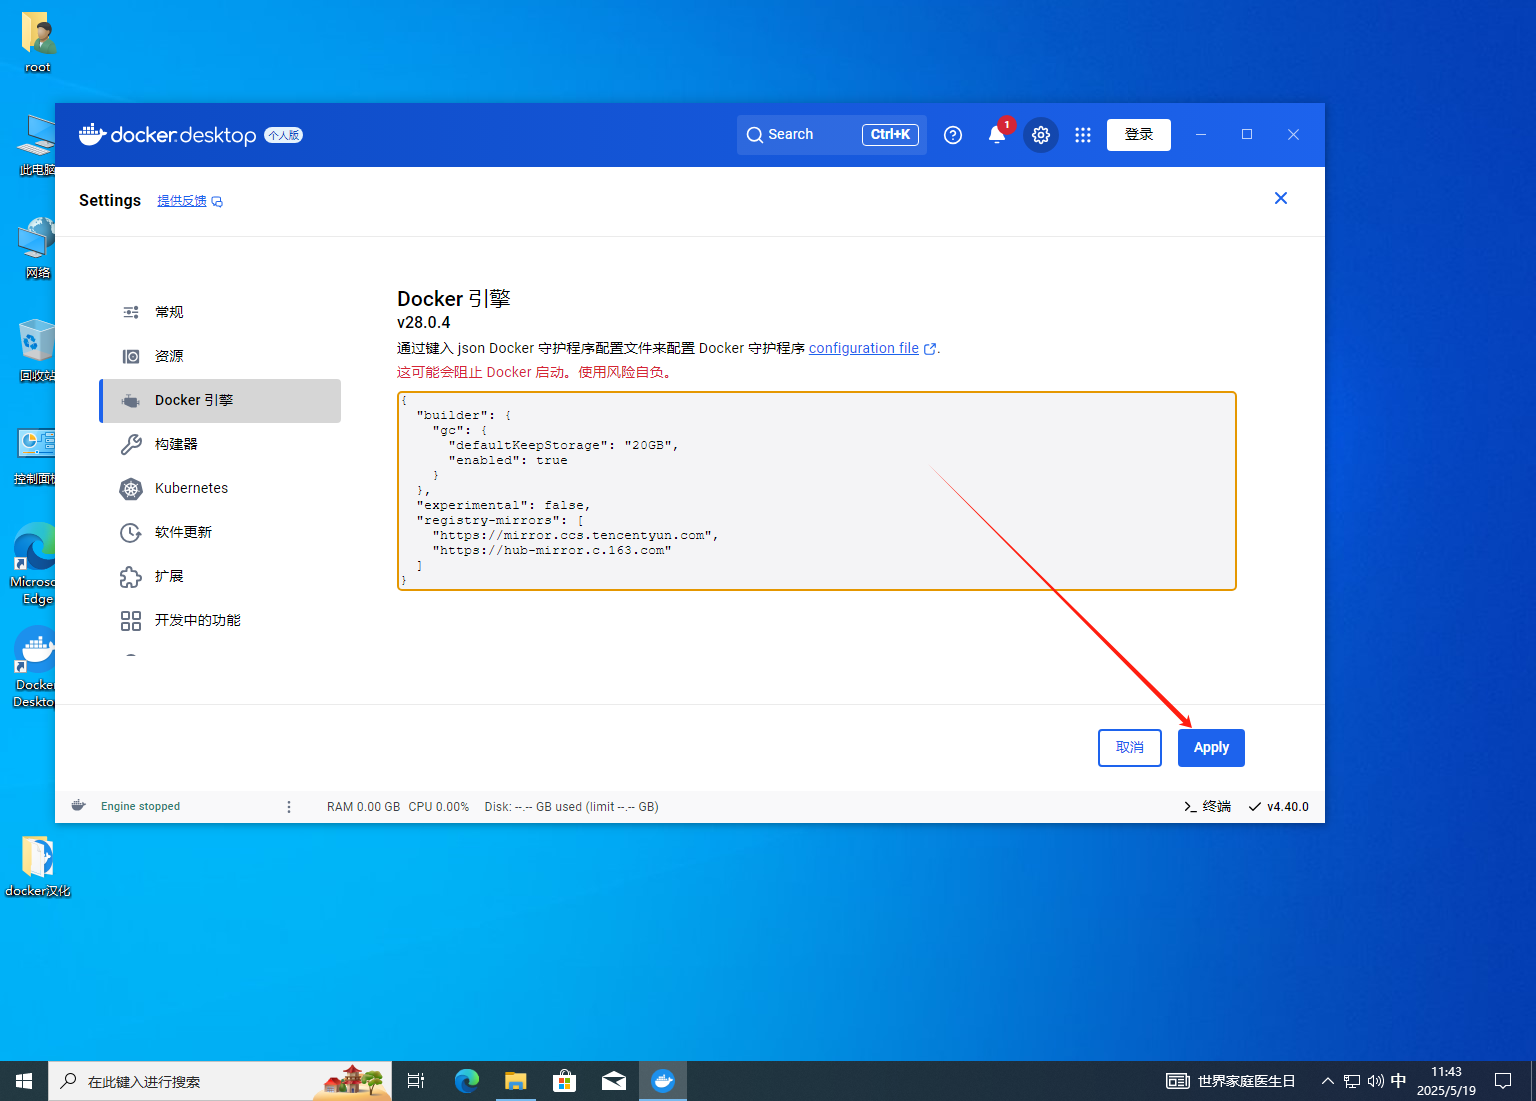This screenshot has height=1101, width=1536.
Task: Open the 提供反馈 feedback link
Action: point(189,201)
